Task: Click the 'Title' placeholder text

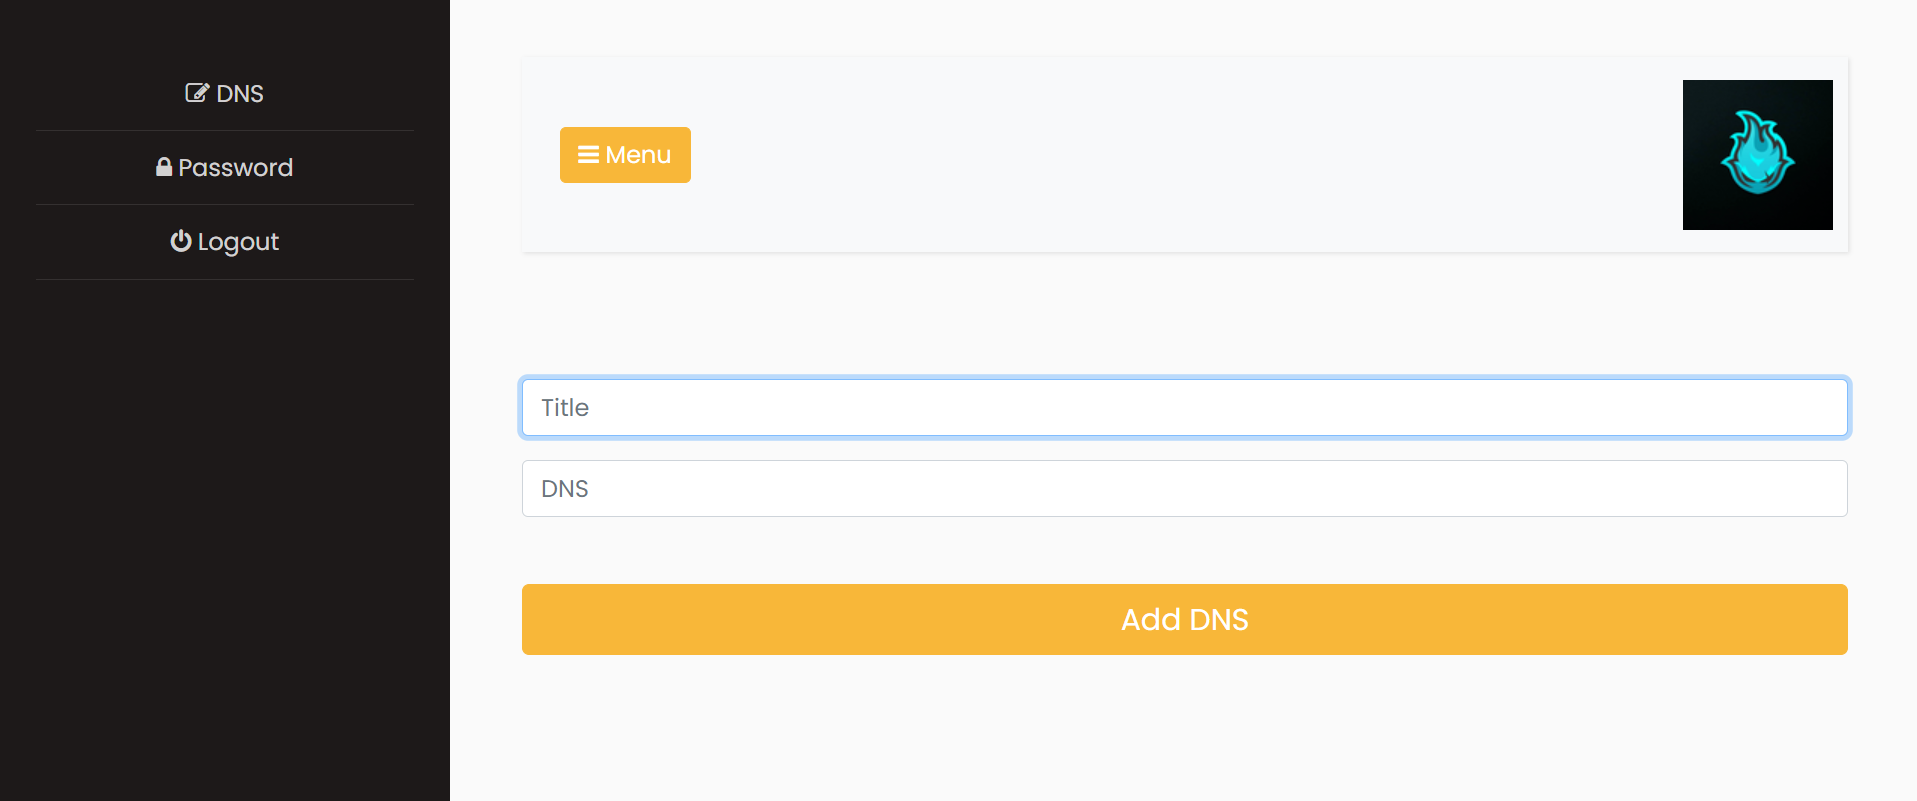Action: tap(565, 408)
